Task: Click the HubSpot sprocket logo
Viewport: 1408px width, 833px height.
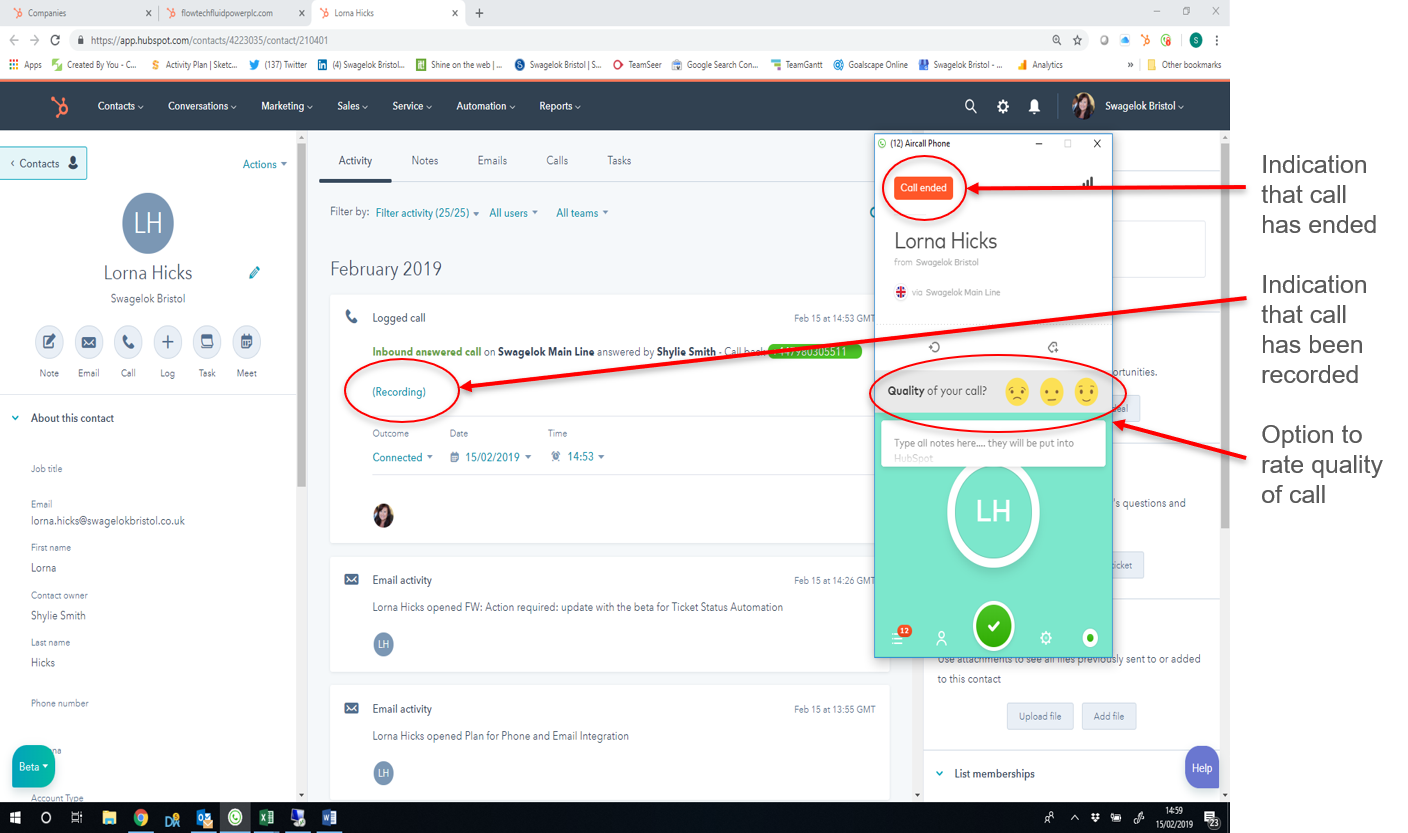Action: pyautogui.click(x=60, y=106)
